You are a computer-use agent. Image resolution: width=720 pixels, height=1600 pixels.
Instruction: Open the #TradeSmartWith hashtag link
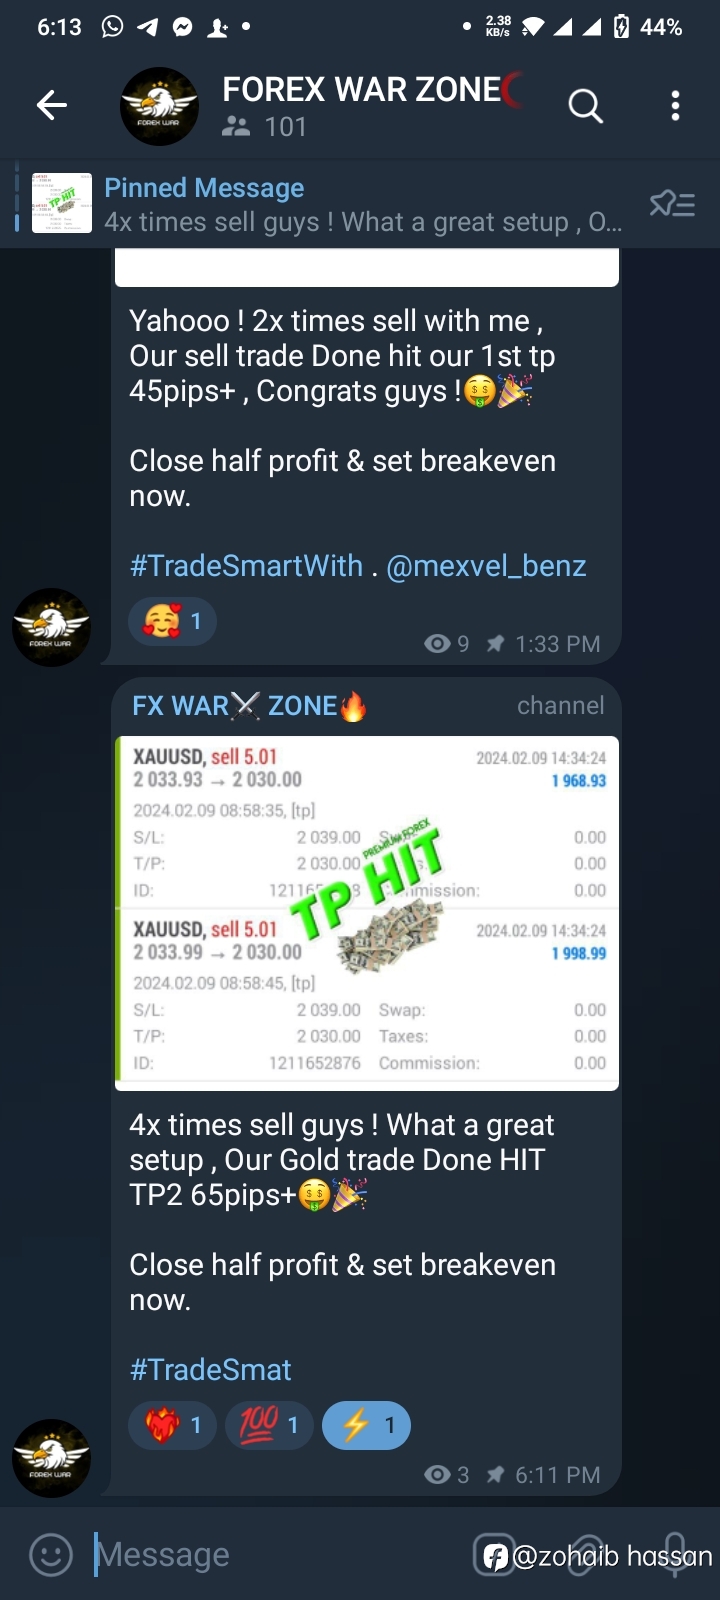(246, 566)
